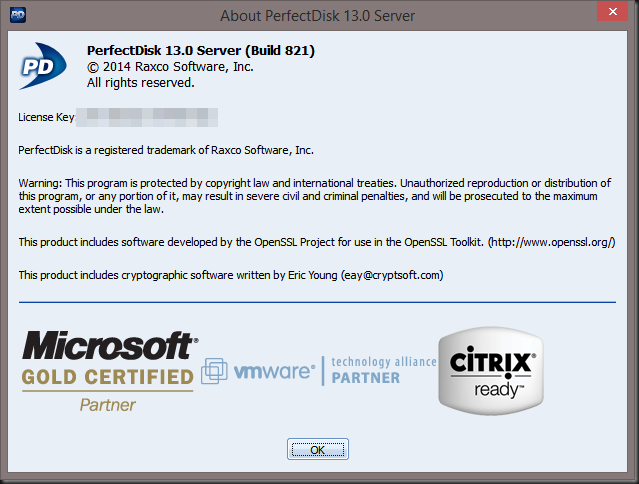Click the large PD logo
639x484 pixels.
tap(42, 66)
